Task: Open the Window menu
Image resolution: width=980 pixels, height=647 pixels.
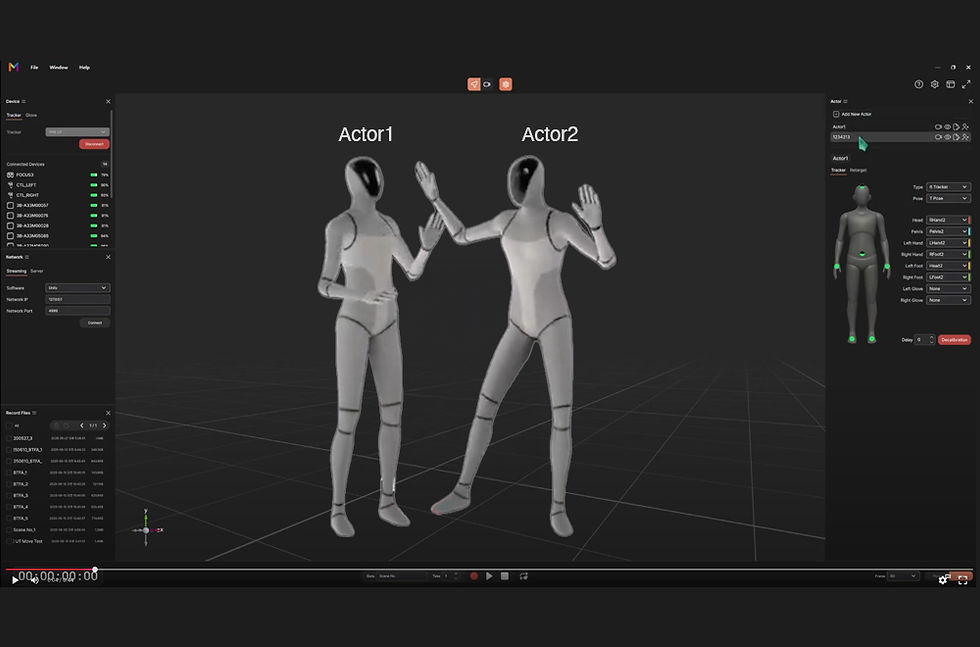Action: pyautogui.click(x=59, y=68)
